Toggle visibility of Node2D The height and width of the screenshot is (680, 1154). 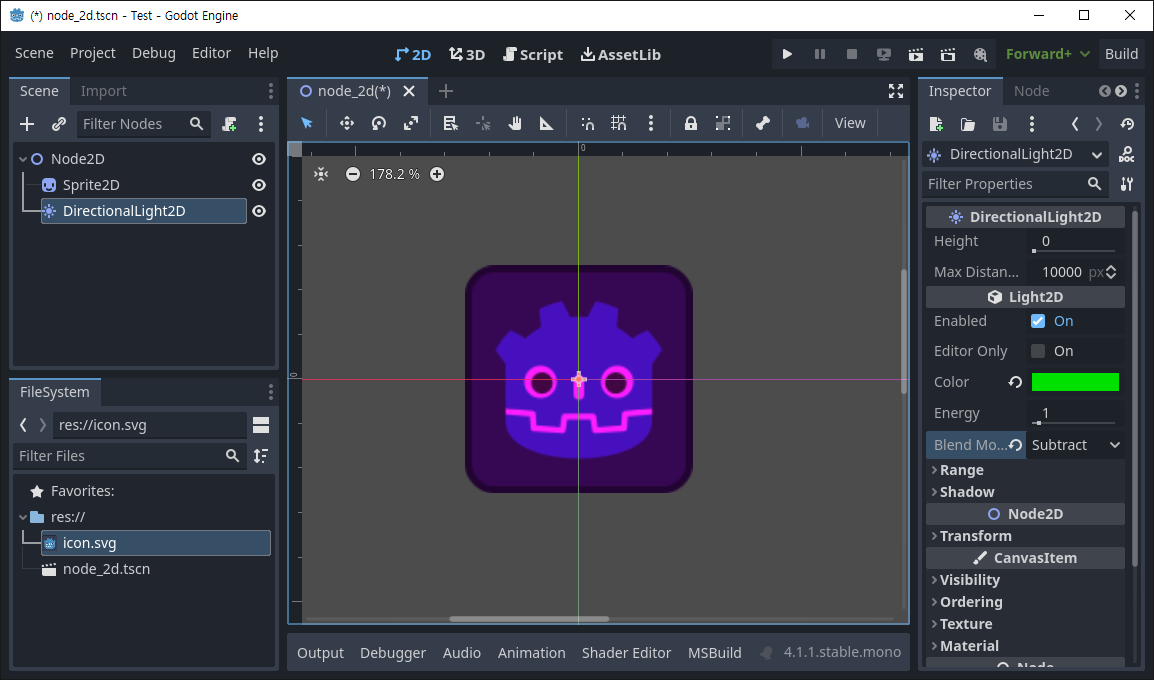(x=259, y=159)
